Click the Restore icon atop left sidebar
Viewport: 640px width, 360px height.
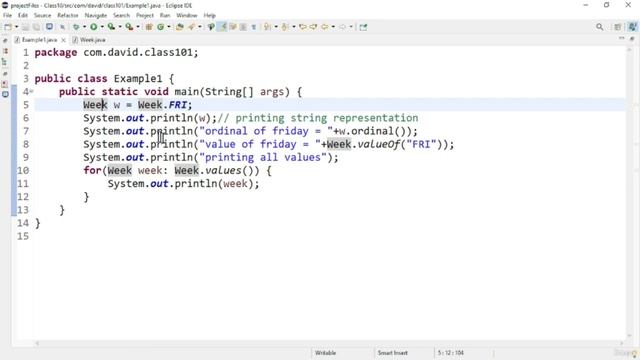[x=5, y=41]
